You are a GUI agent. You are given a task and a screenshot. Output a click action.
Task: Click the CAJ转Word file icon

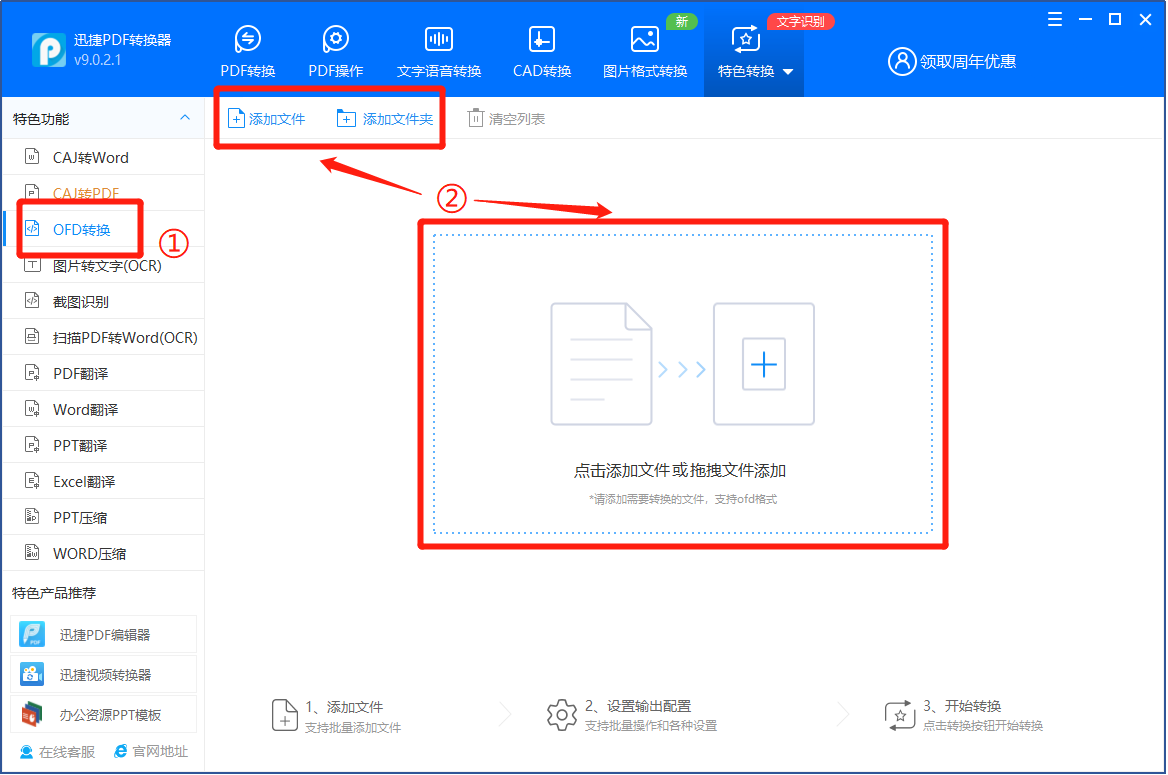point(32,156)
